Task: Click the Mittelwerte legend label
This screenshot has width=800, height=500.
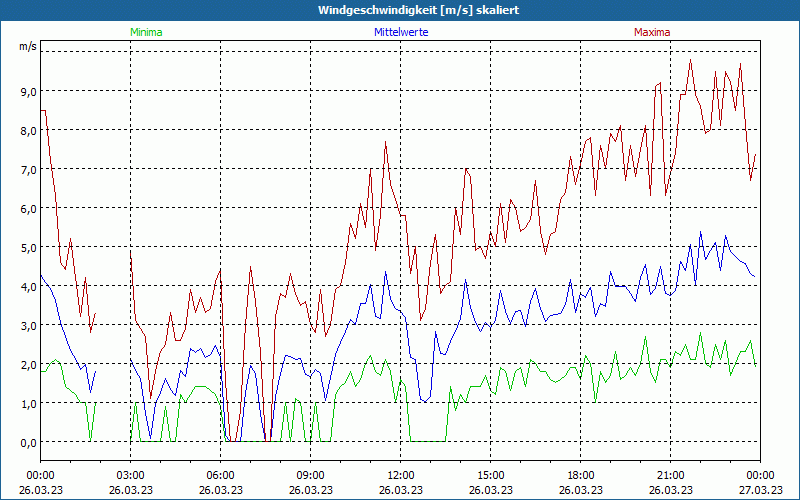Action: [x=401, y=32]
